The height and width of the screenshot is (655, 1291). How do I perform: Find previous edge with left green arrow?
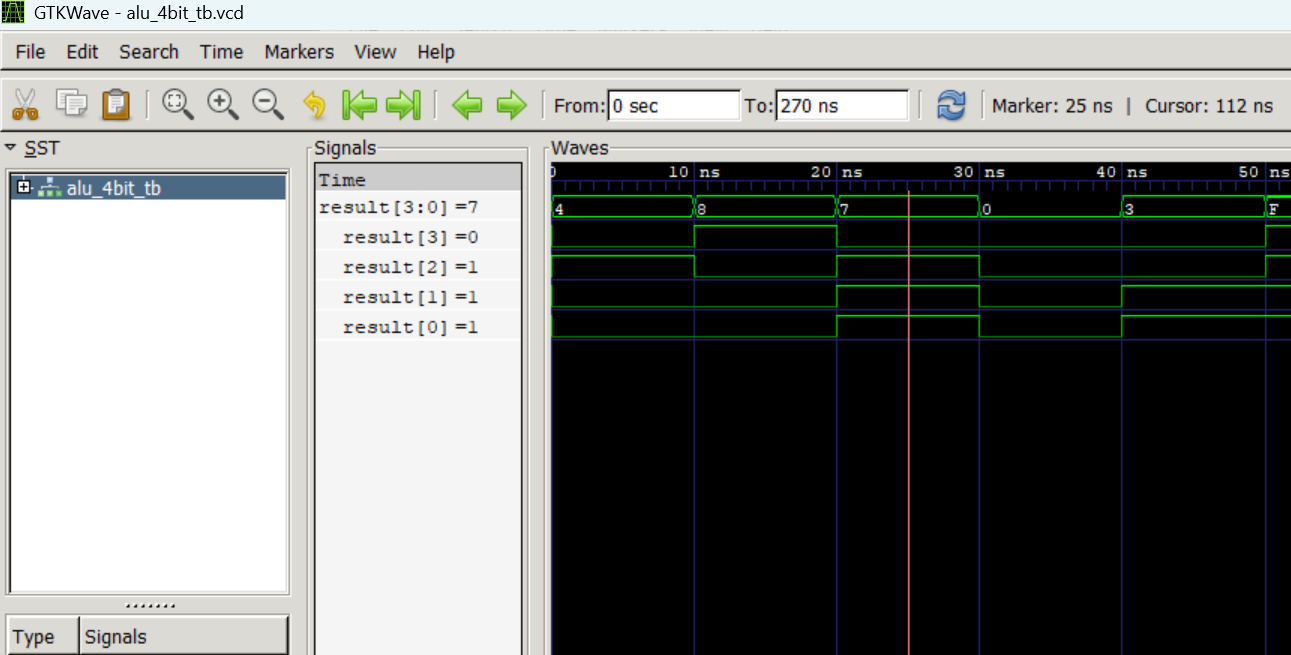tap(467, 104)
